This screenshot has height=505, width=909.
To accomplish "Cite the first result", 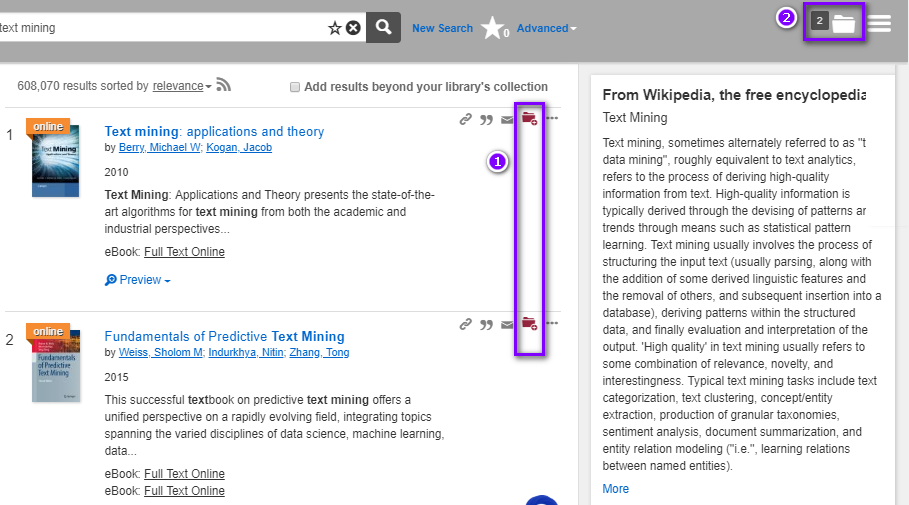I will (486, 120).
